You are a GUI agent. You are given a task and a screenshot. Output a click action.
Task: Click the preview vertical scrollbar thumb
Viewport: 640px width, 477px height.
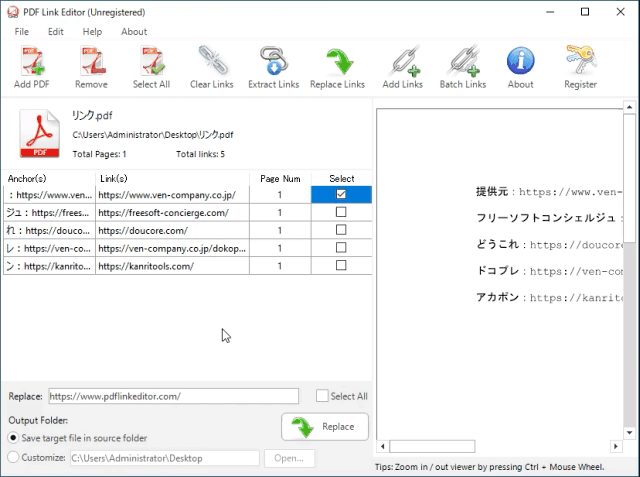(629, 178)
